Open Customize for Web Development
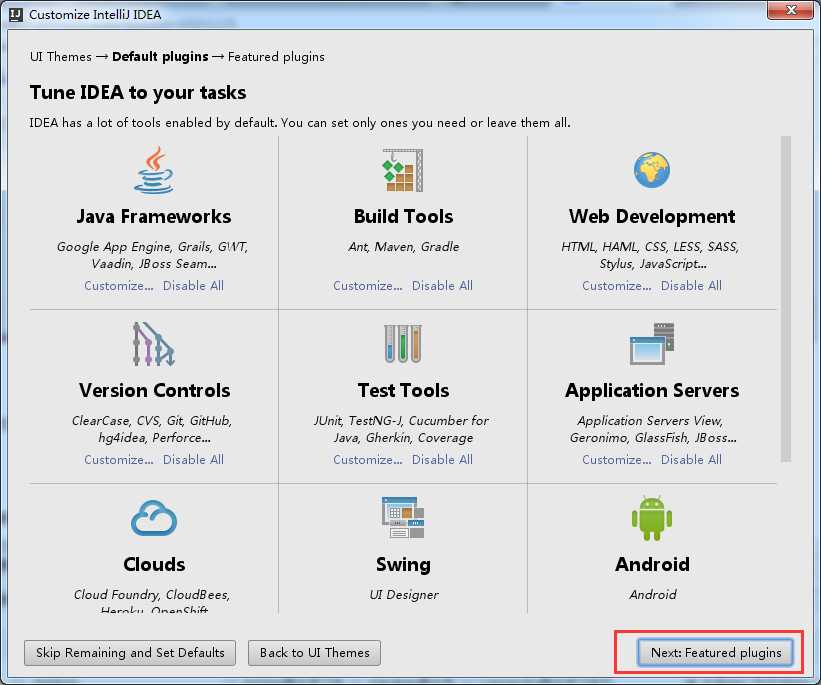This screenshot has width=821, height=685. tap(617, 286)
